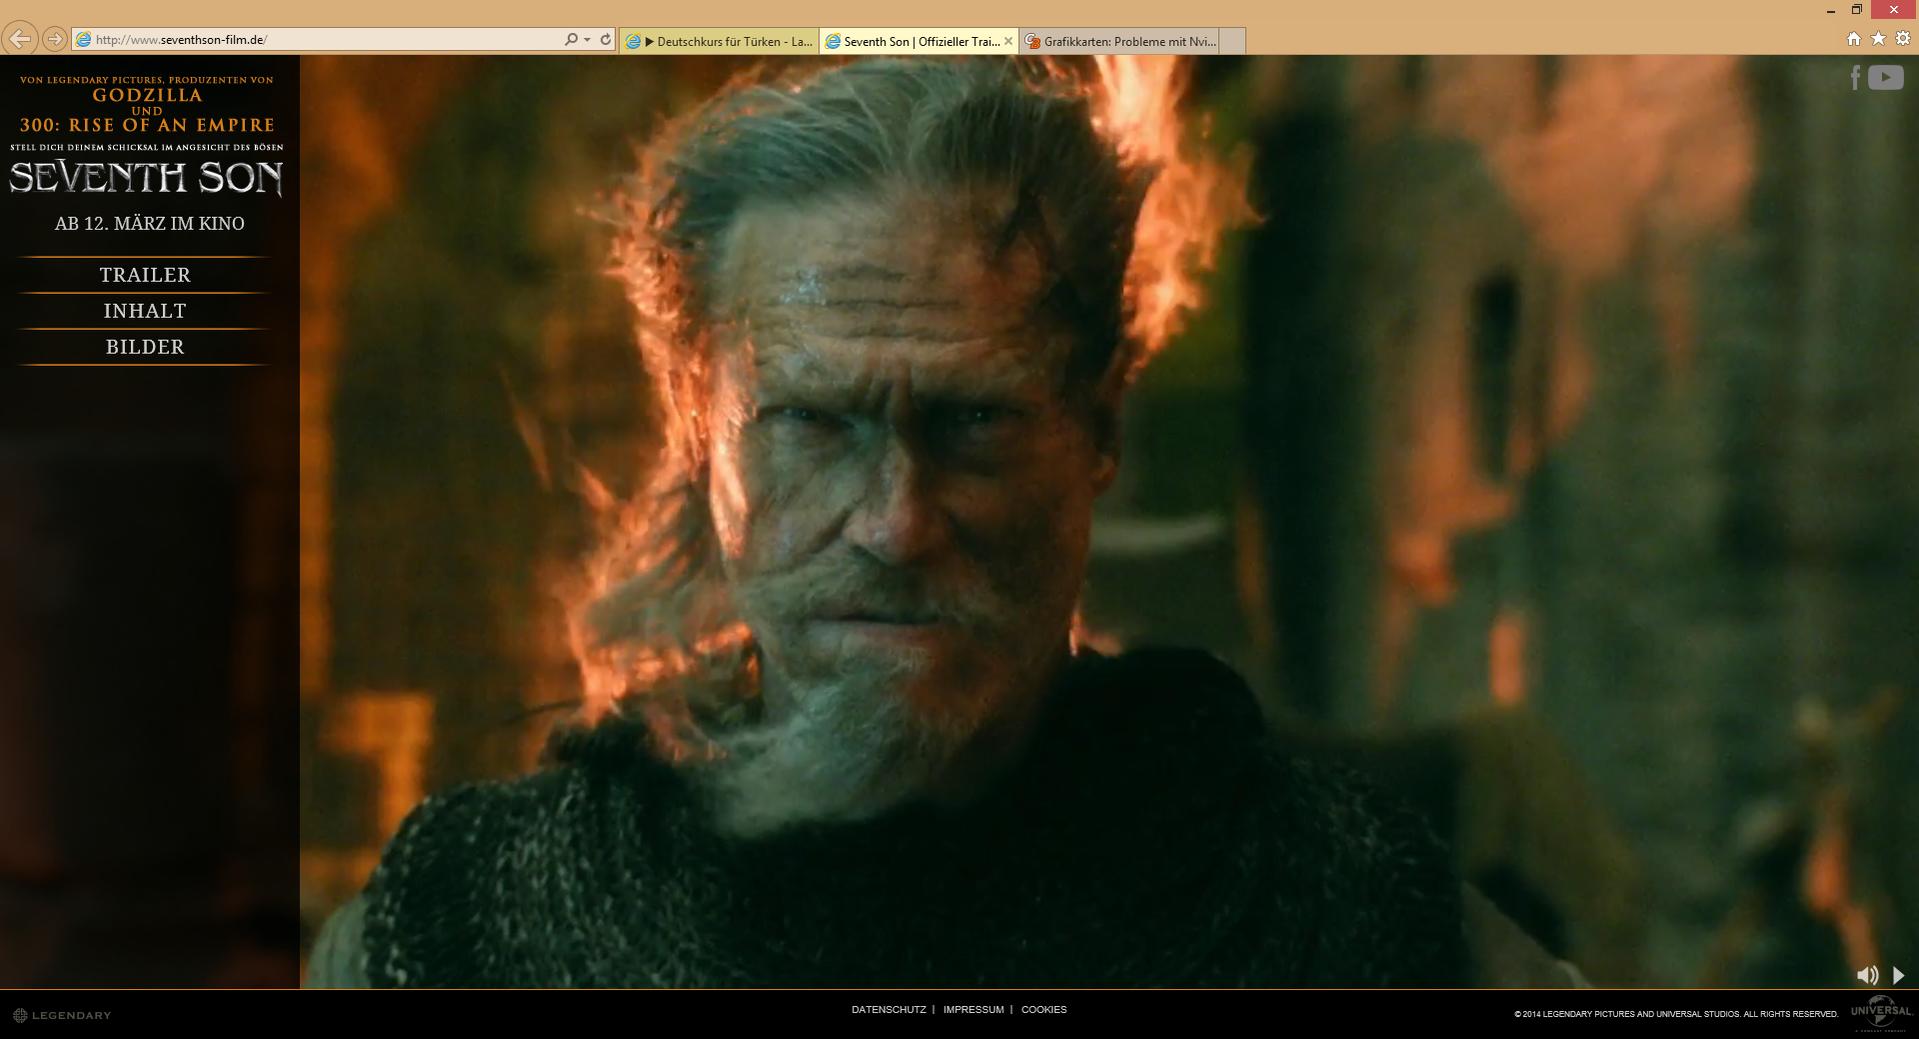The width and height of the screenshot is (1919, 1039).
Task: Open the DATENSCHUTZ footer link
Action: tap(889, 1010)
